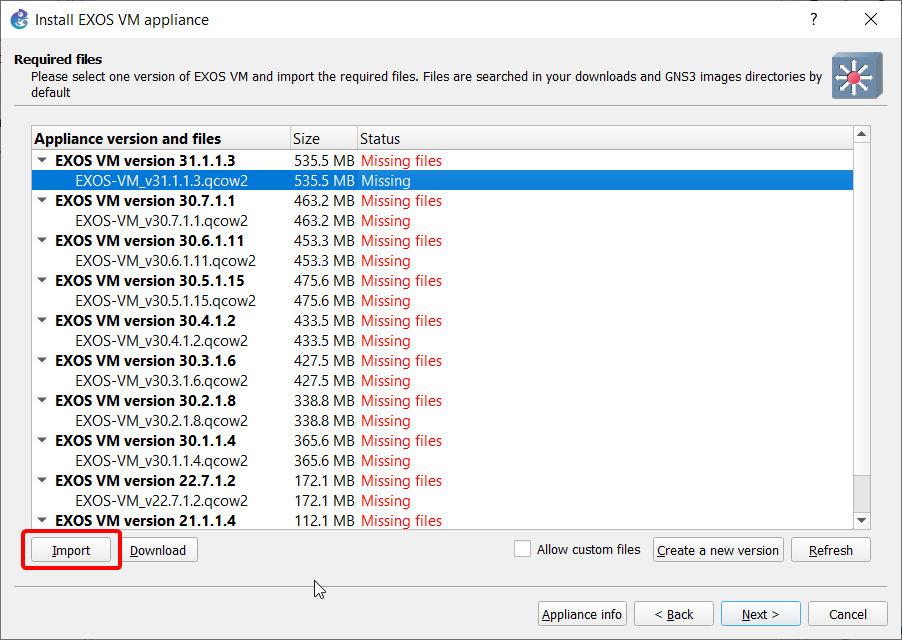Collapse EXOS VM version 31.1.1.3
The height and width of the screenshot is (640, 902).
coord(42,160)
